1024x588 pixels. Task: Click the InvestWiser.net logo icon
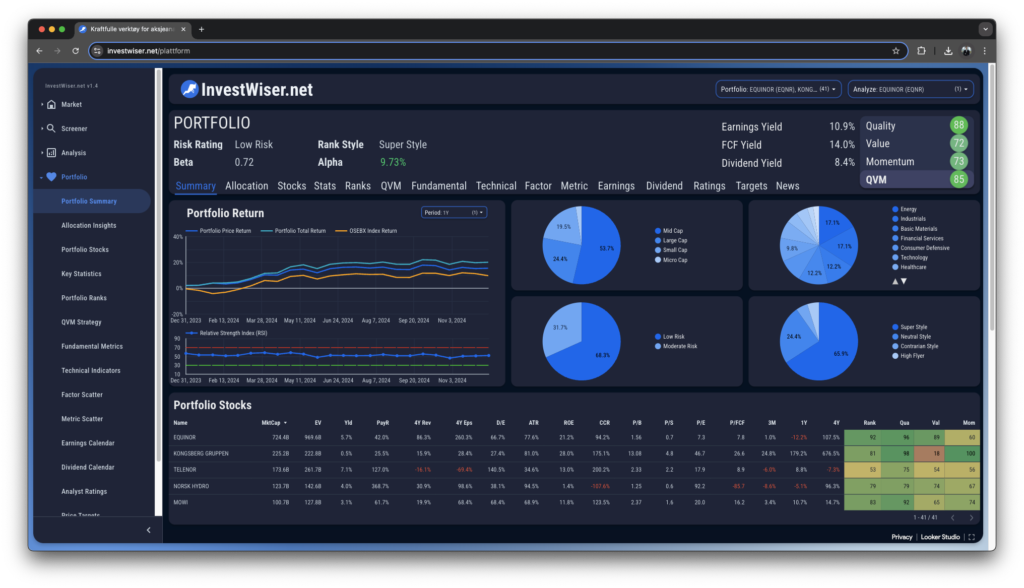pos(189,90)
